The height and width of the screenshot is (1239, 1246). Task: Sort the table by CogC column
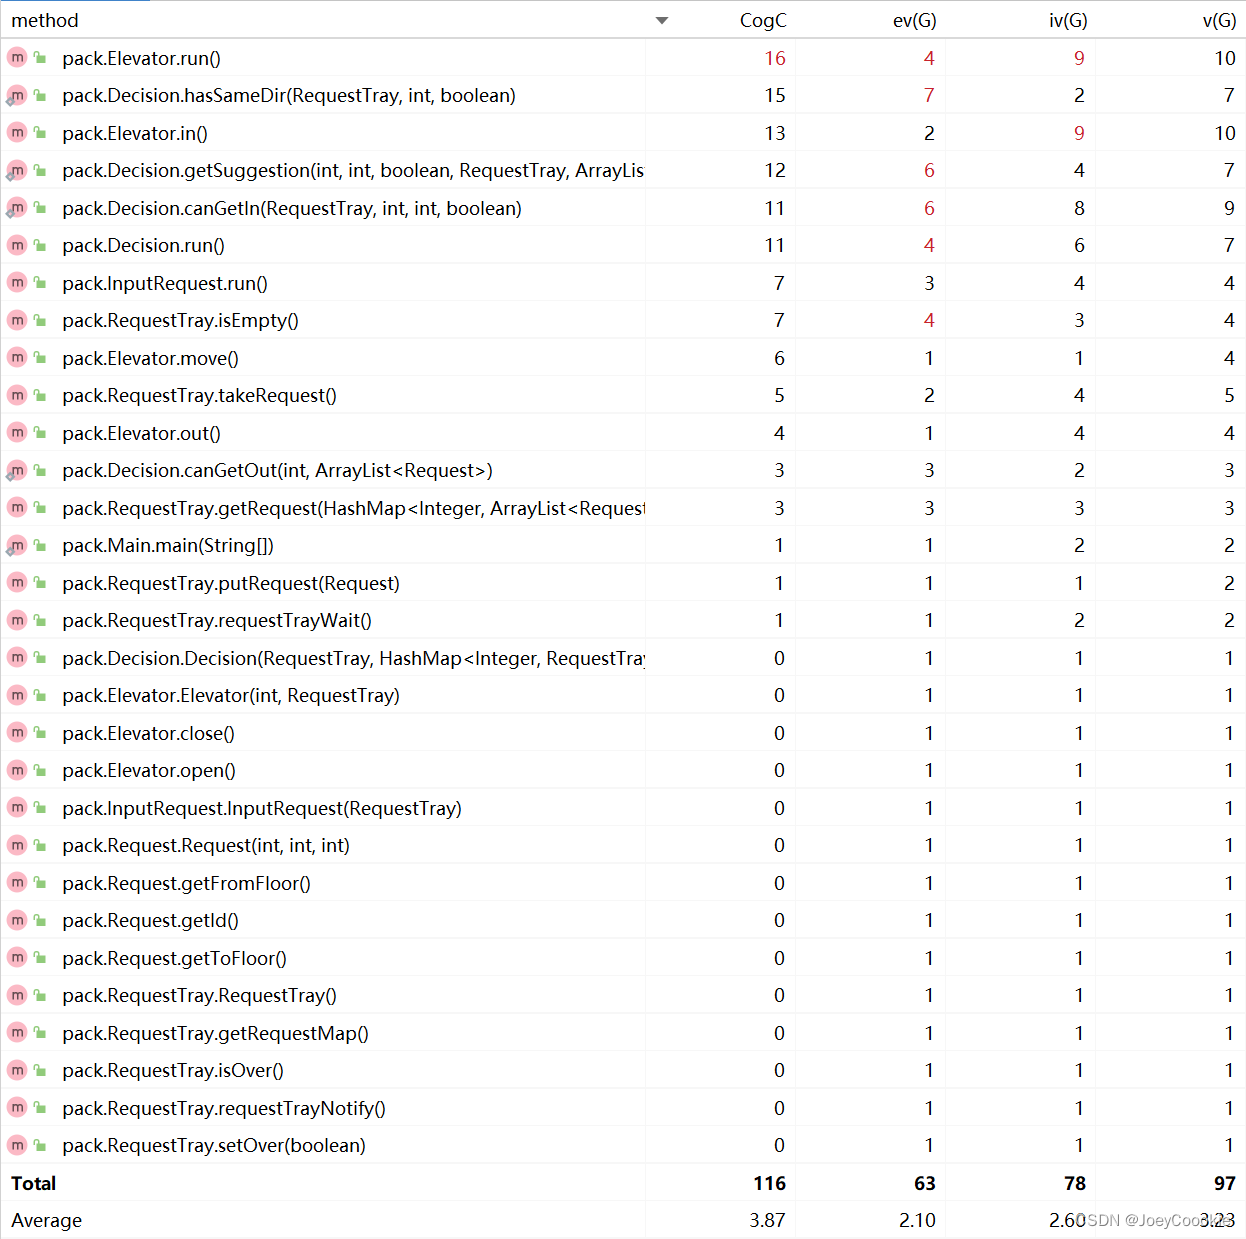(763, 20)
